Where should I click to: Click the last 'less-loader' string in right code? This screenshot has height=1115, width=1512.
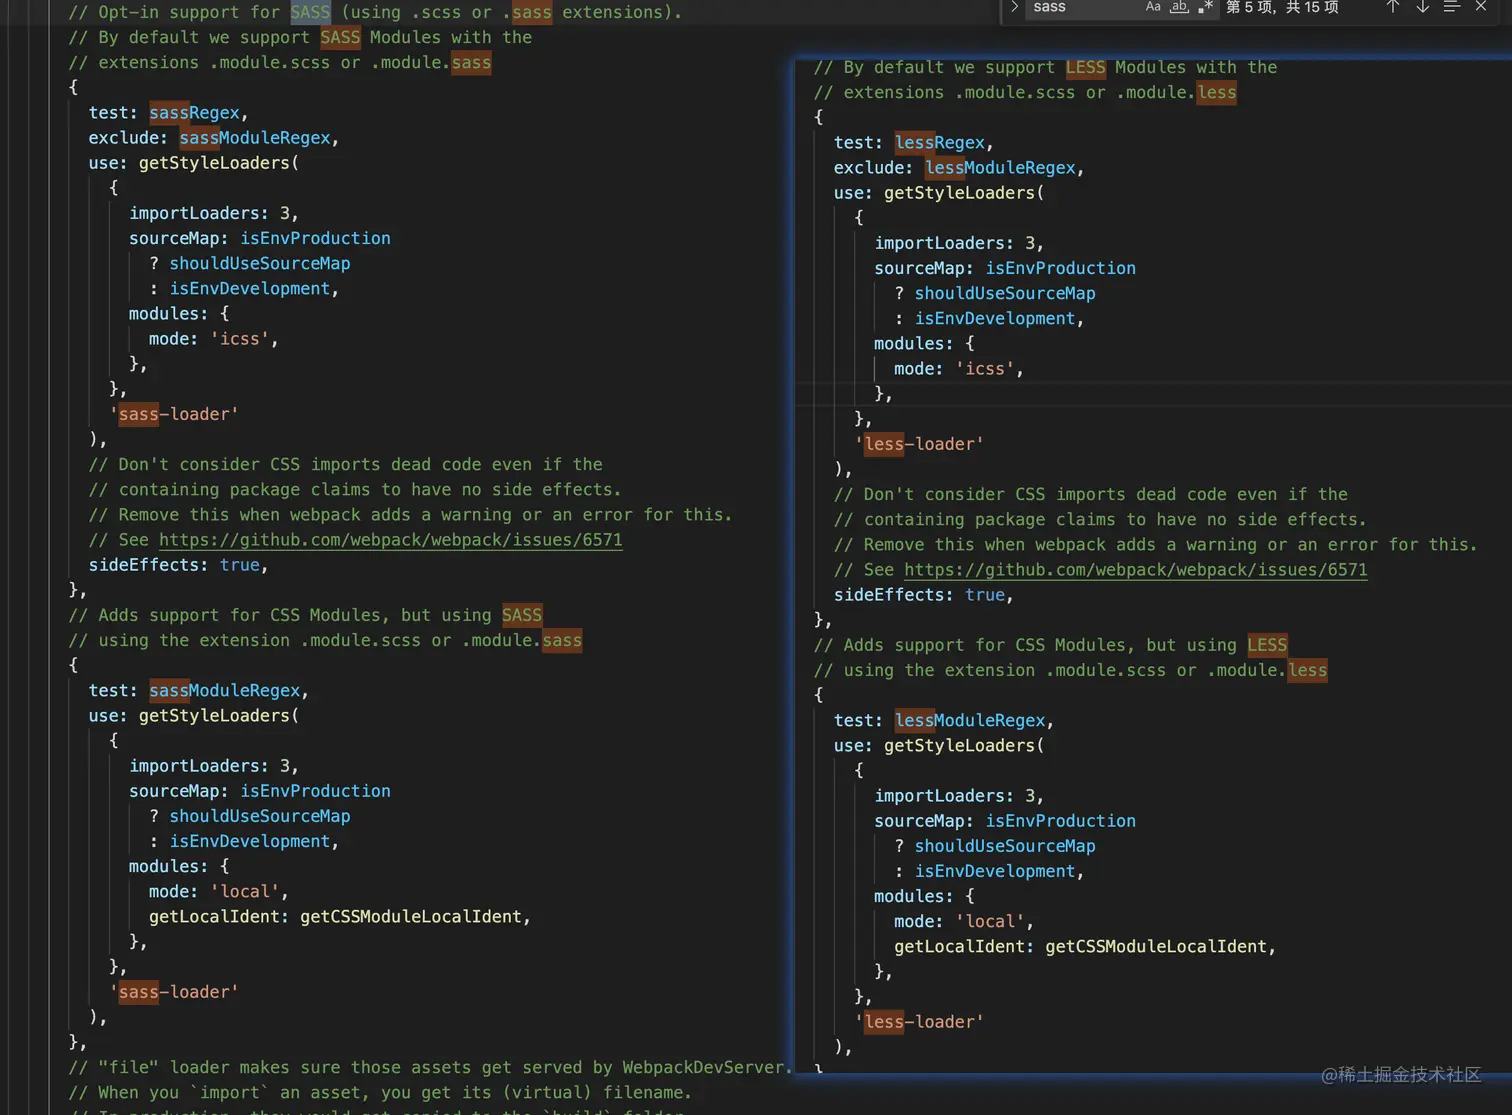coord(919,1022)
